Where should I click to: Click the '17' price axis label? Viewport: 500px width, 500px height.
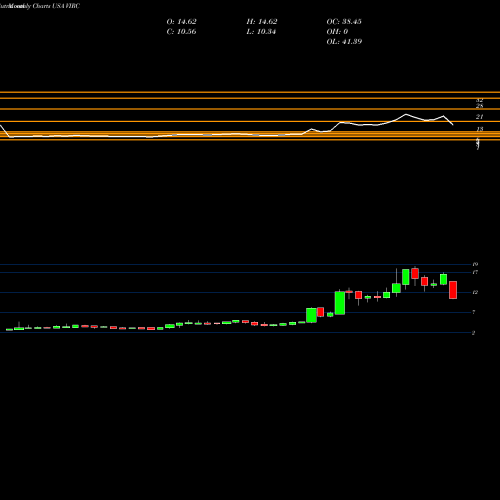(475, 272)
